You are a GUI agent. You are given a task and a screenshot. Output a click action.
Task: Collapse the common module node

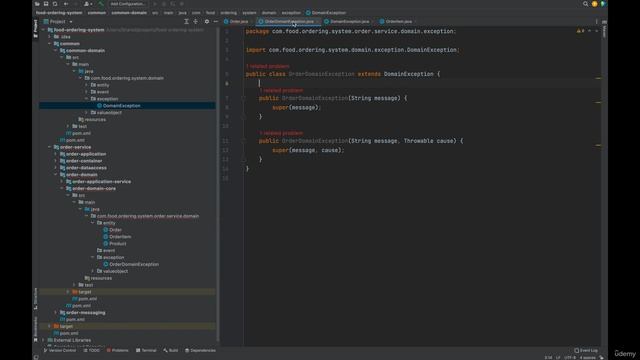[x=49, y=44]
